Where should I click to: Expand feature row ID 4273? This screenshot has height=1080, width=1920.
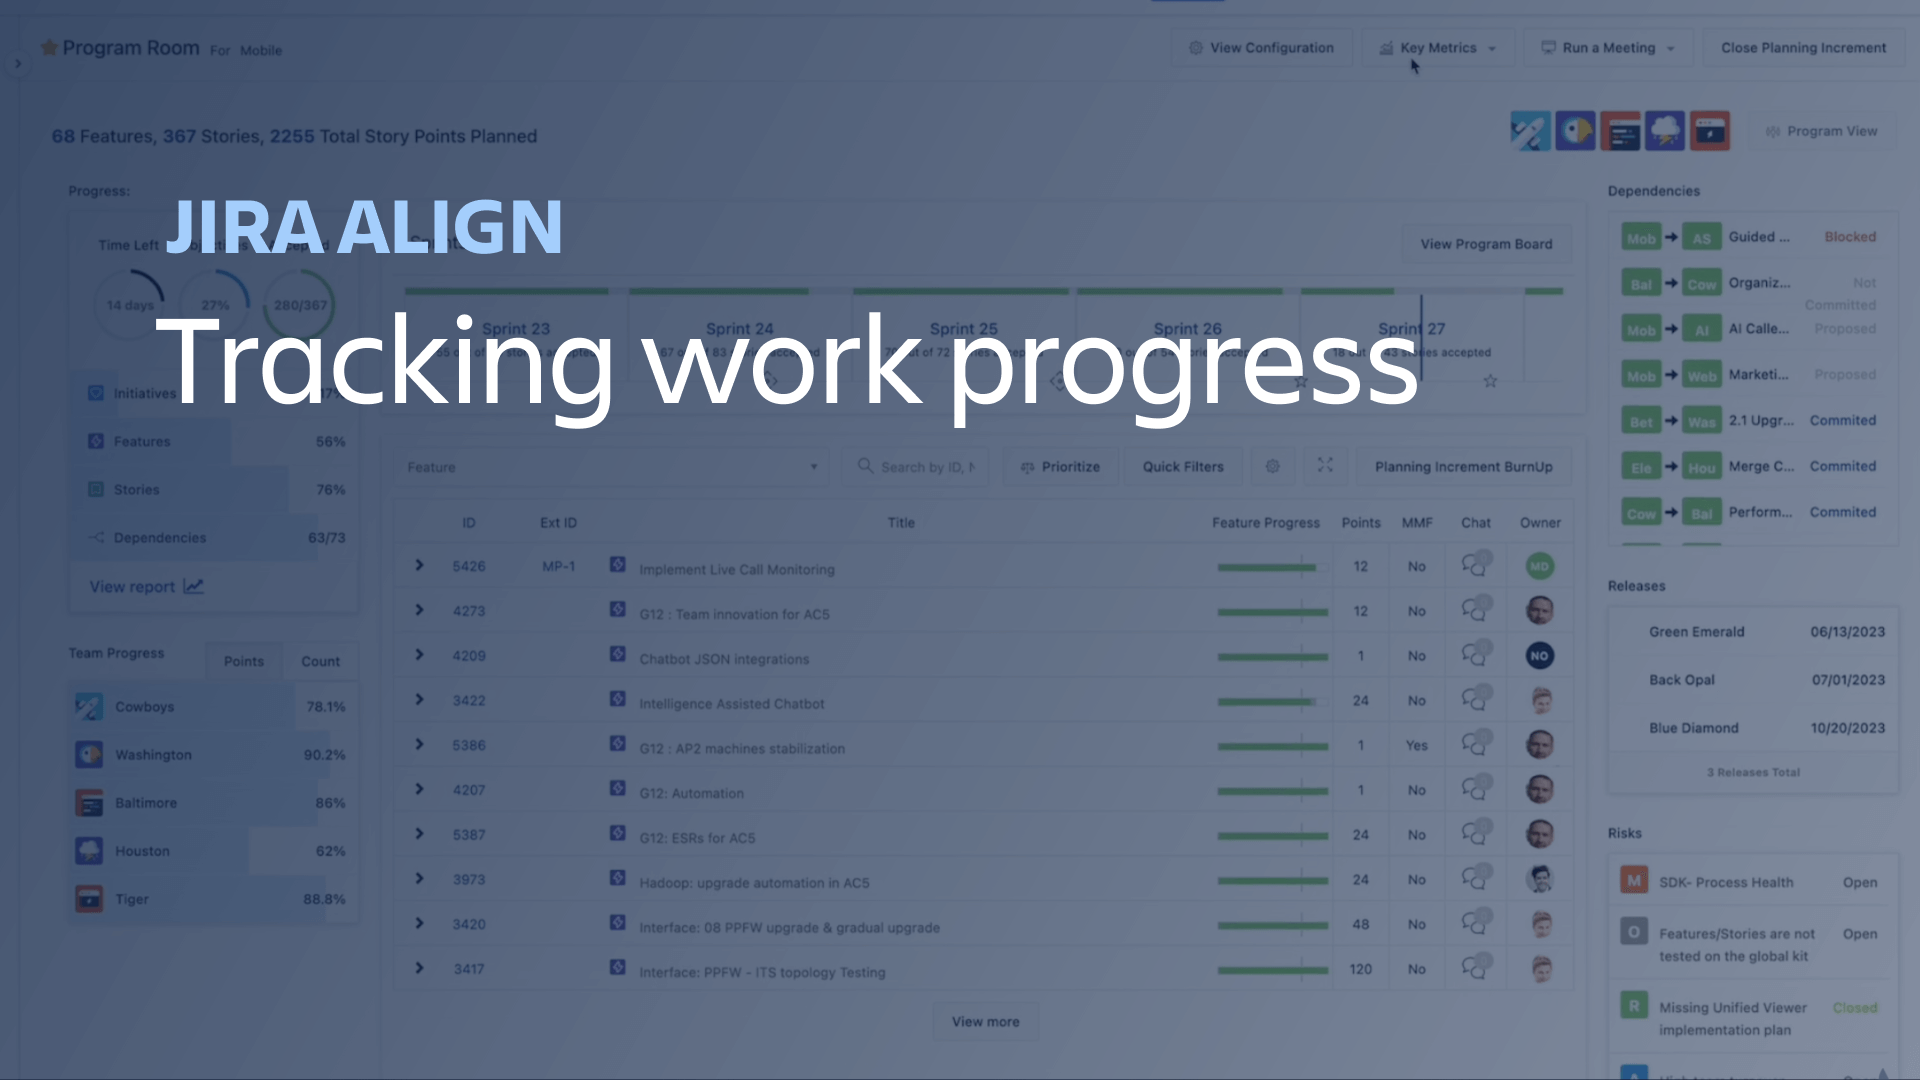[418, 611]
